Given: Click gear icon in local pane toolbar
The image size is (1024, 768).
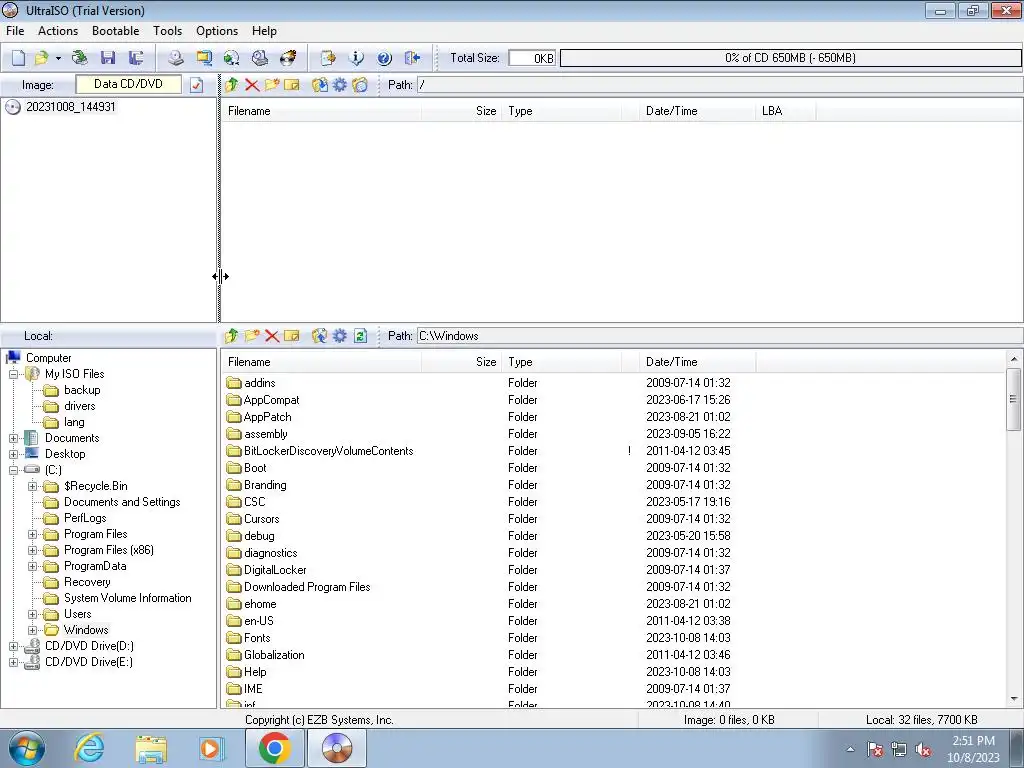Looking at the screenshot, I should [340, 336].
